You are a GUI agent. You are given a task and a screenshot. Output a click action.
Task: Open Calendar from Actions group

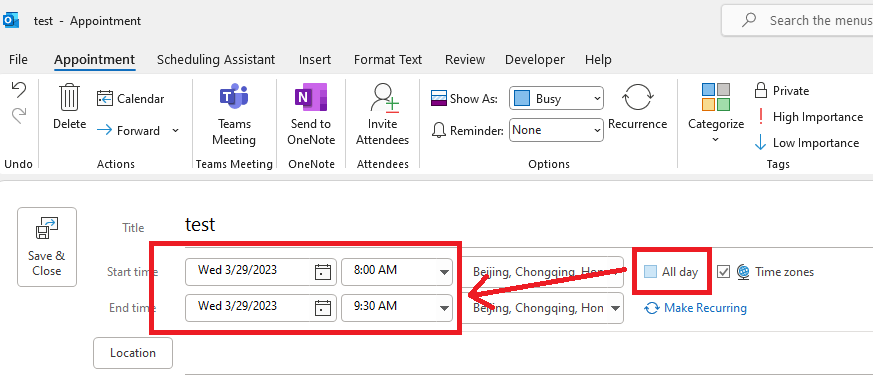(x=130, y=98)
